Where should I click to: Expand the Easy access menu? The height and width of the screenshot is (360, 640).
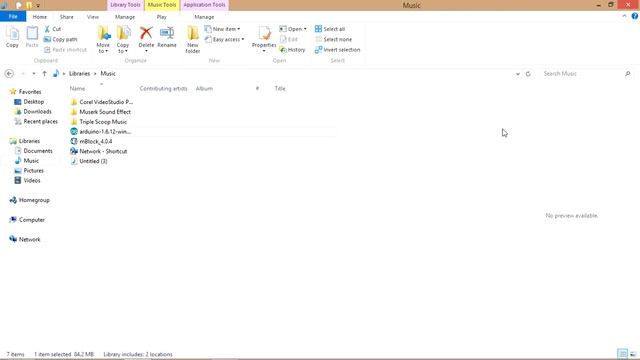(224, 39)
